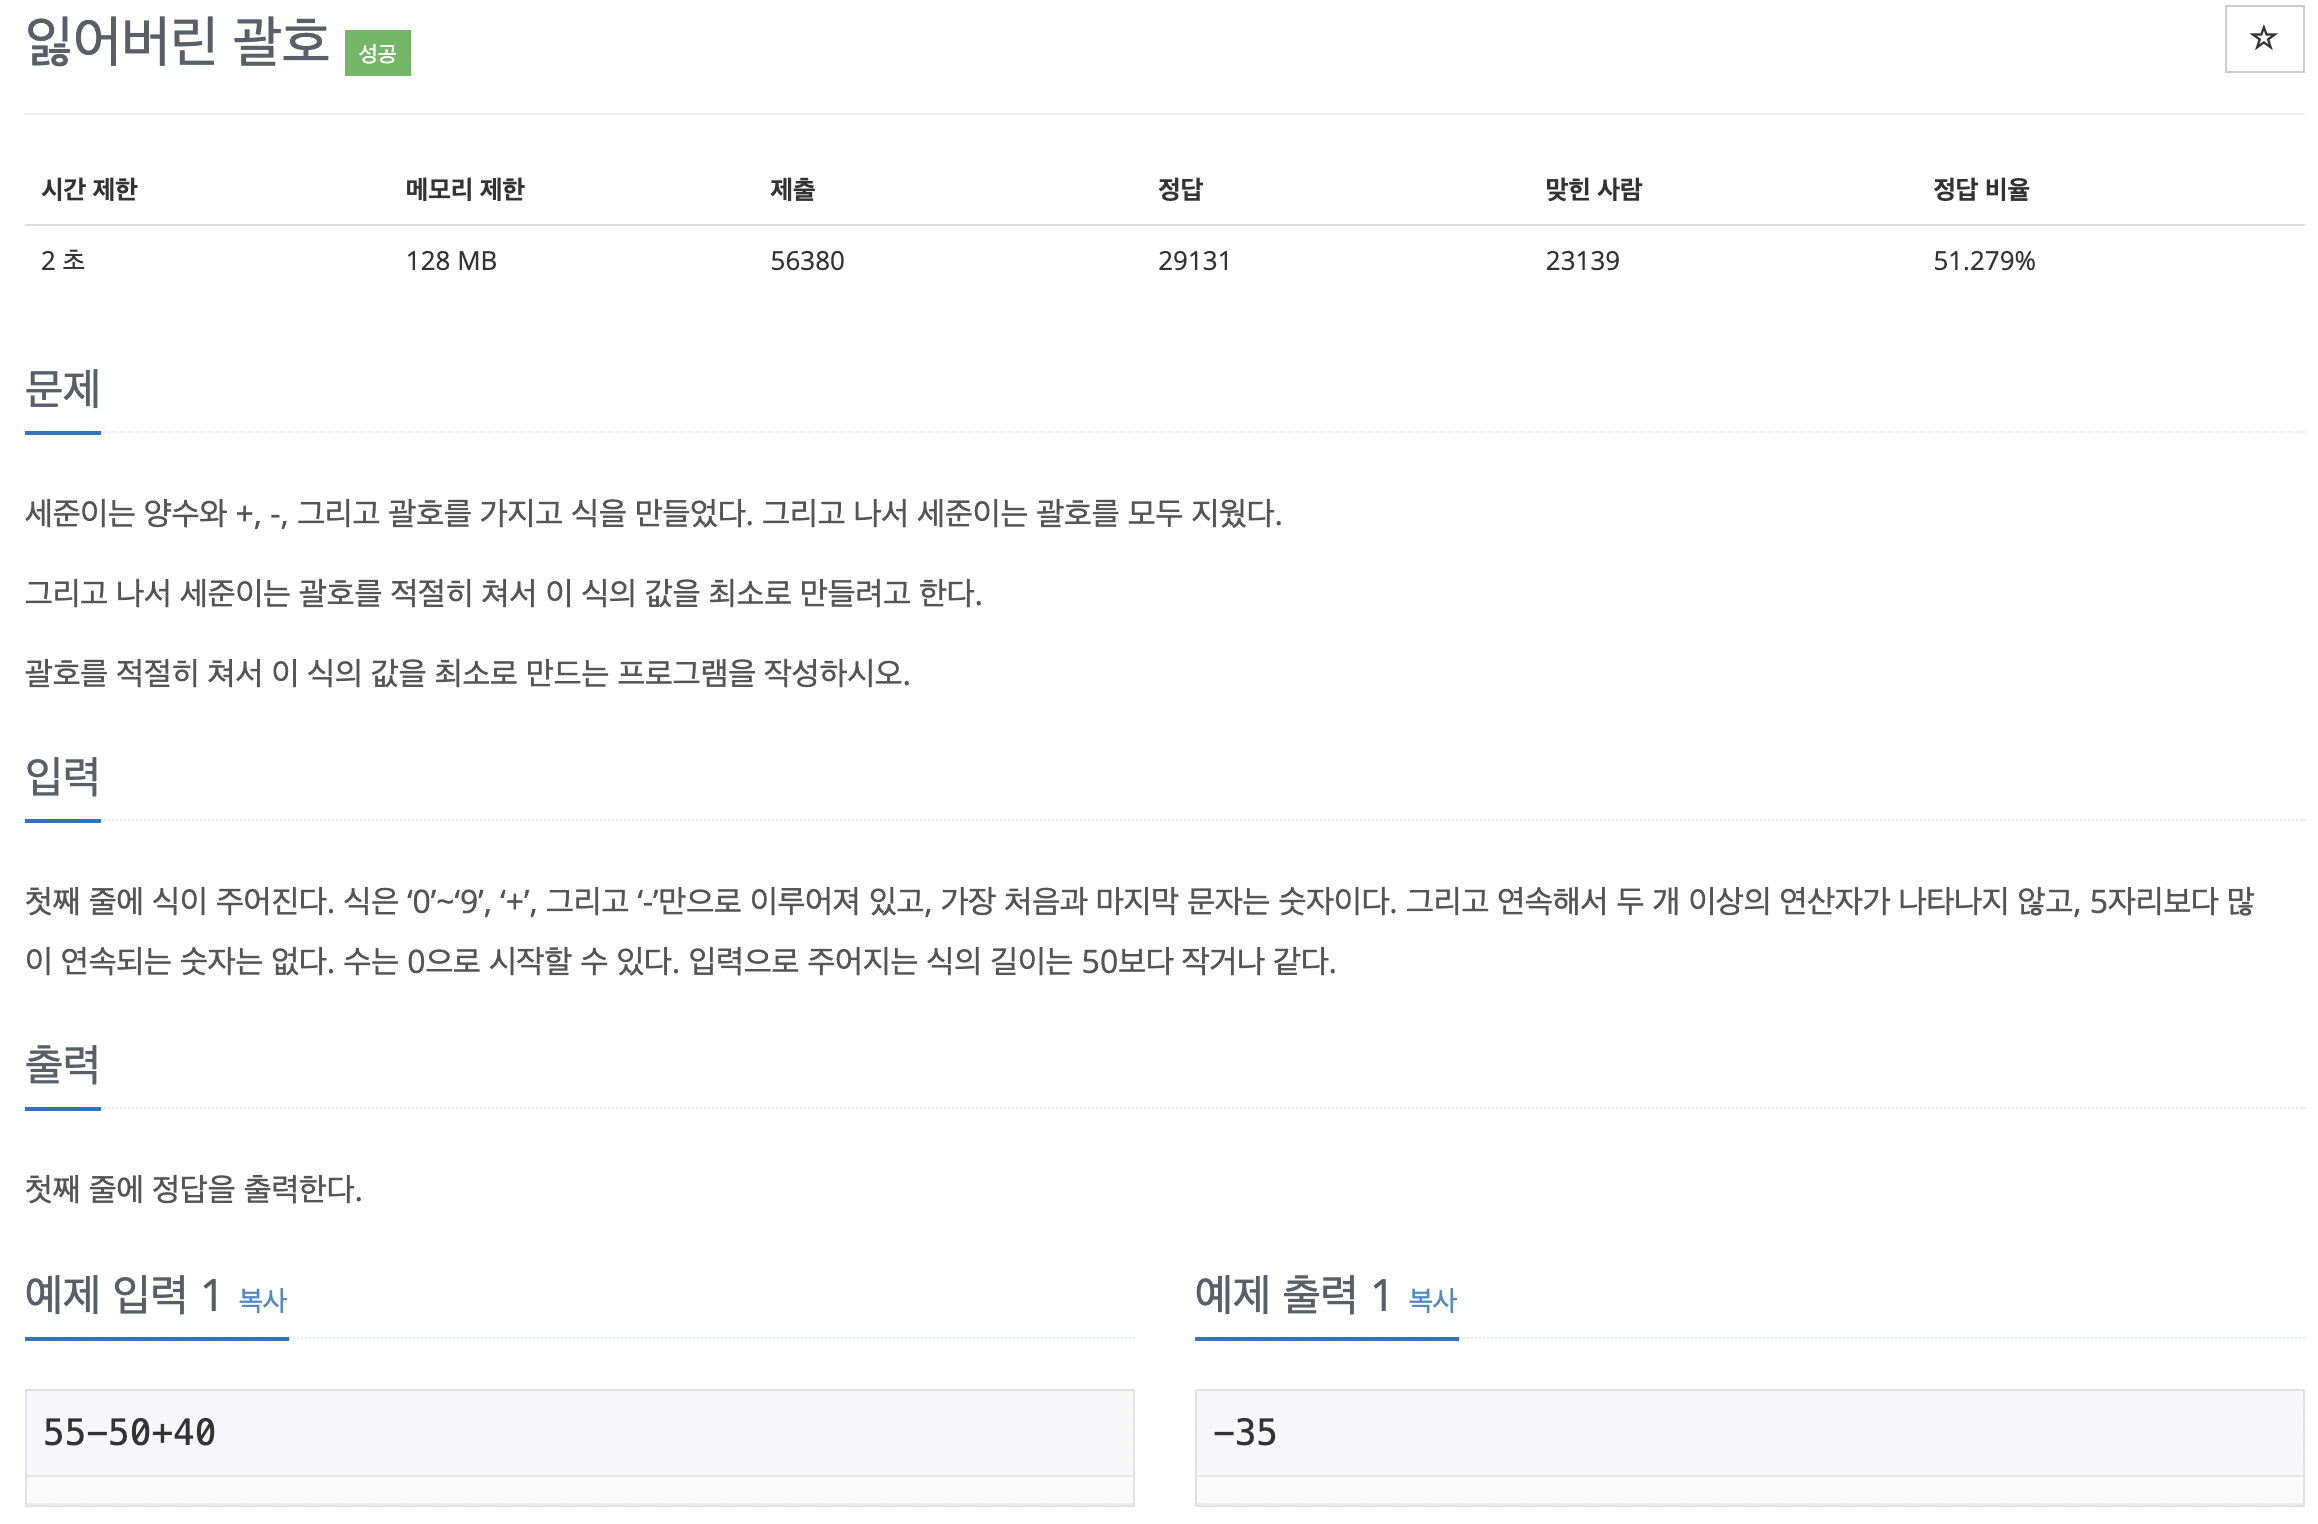Click the 시간 제한 column header
This screenshot has height=1524, width=2318.
(x=89, y=189)
